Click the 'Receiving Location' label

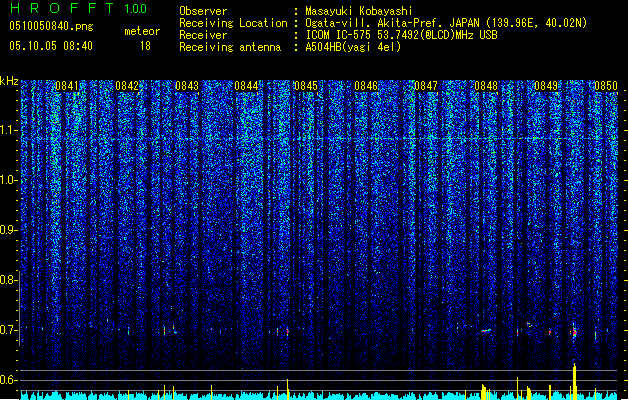pos(233,23)
